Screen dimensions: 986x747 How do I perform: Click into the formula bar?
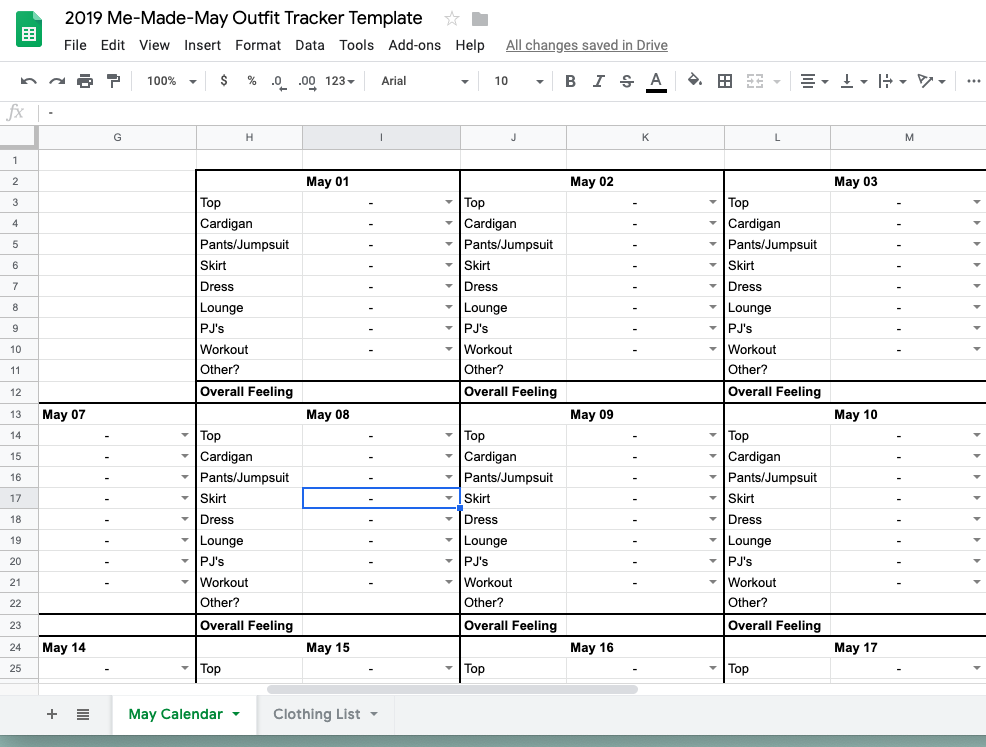[512, 113]
